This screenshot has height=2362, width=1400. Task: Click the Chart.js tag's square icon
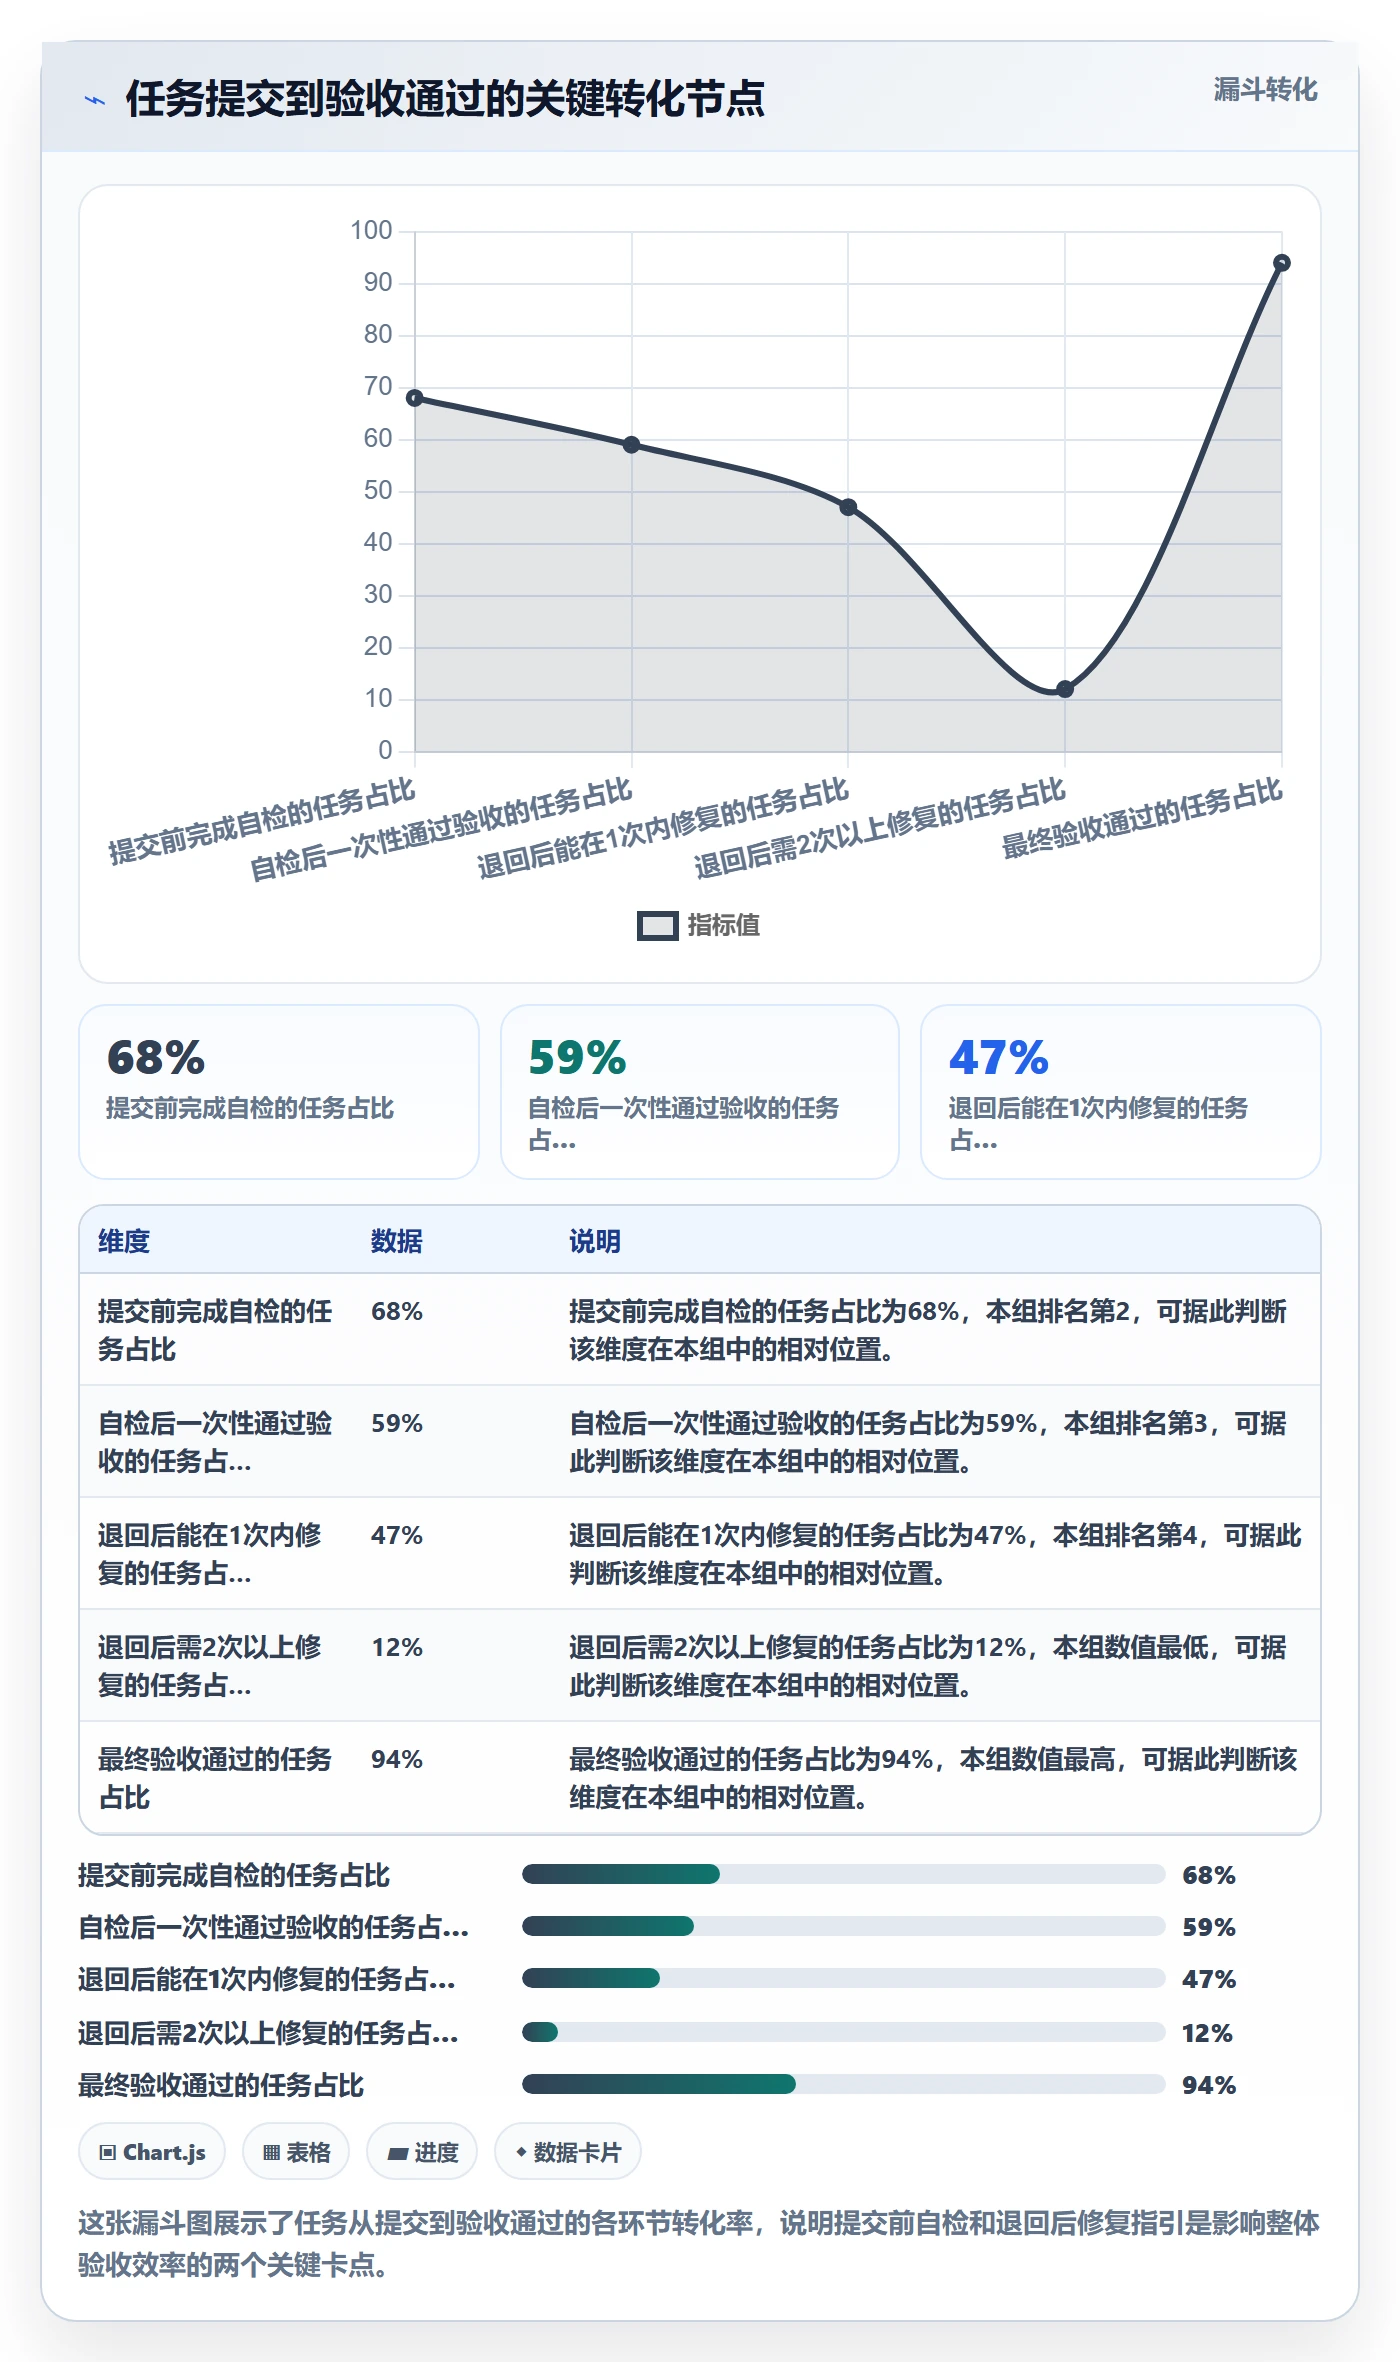108,2153
